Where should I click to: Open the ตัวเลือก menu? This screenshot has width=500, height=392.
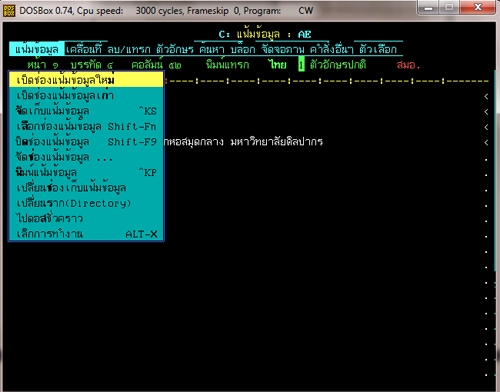[378, 49]
